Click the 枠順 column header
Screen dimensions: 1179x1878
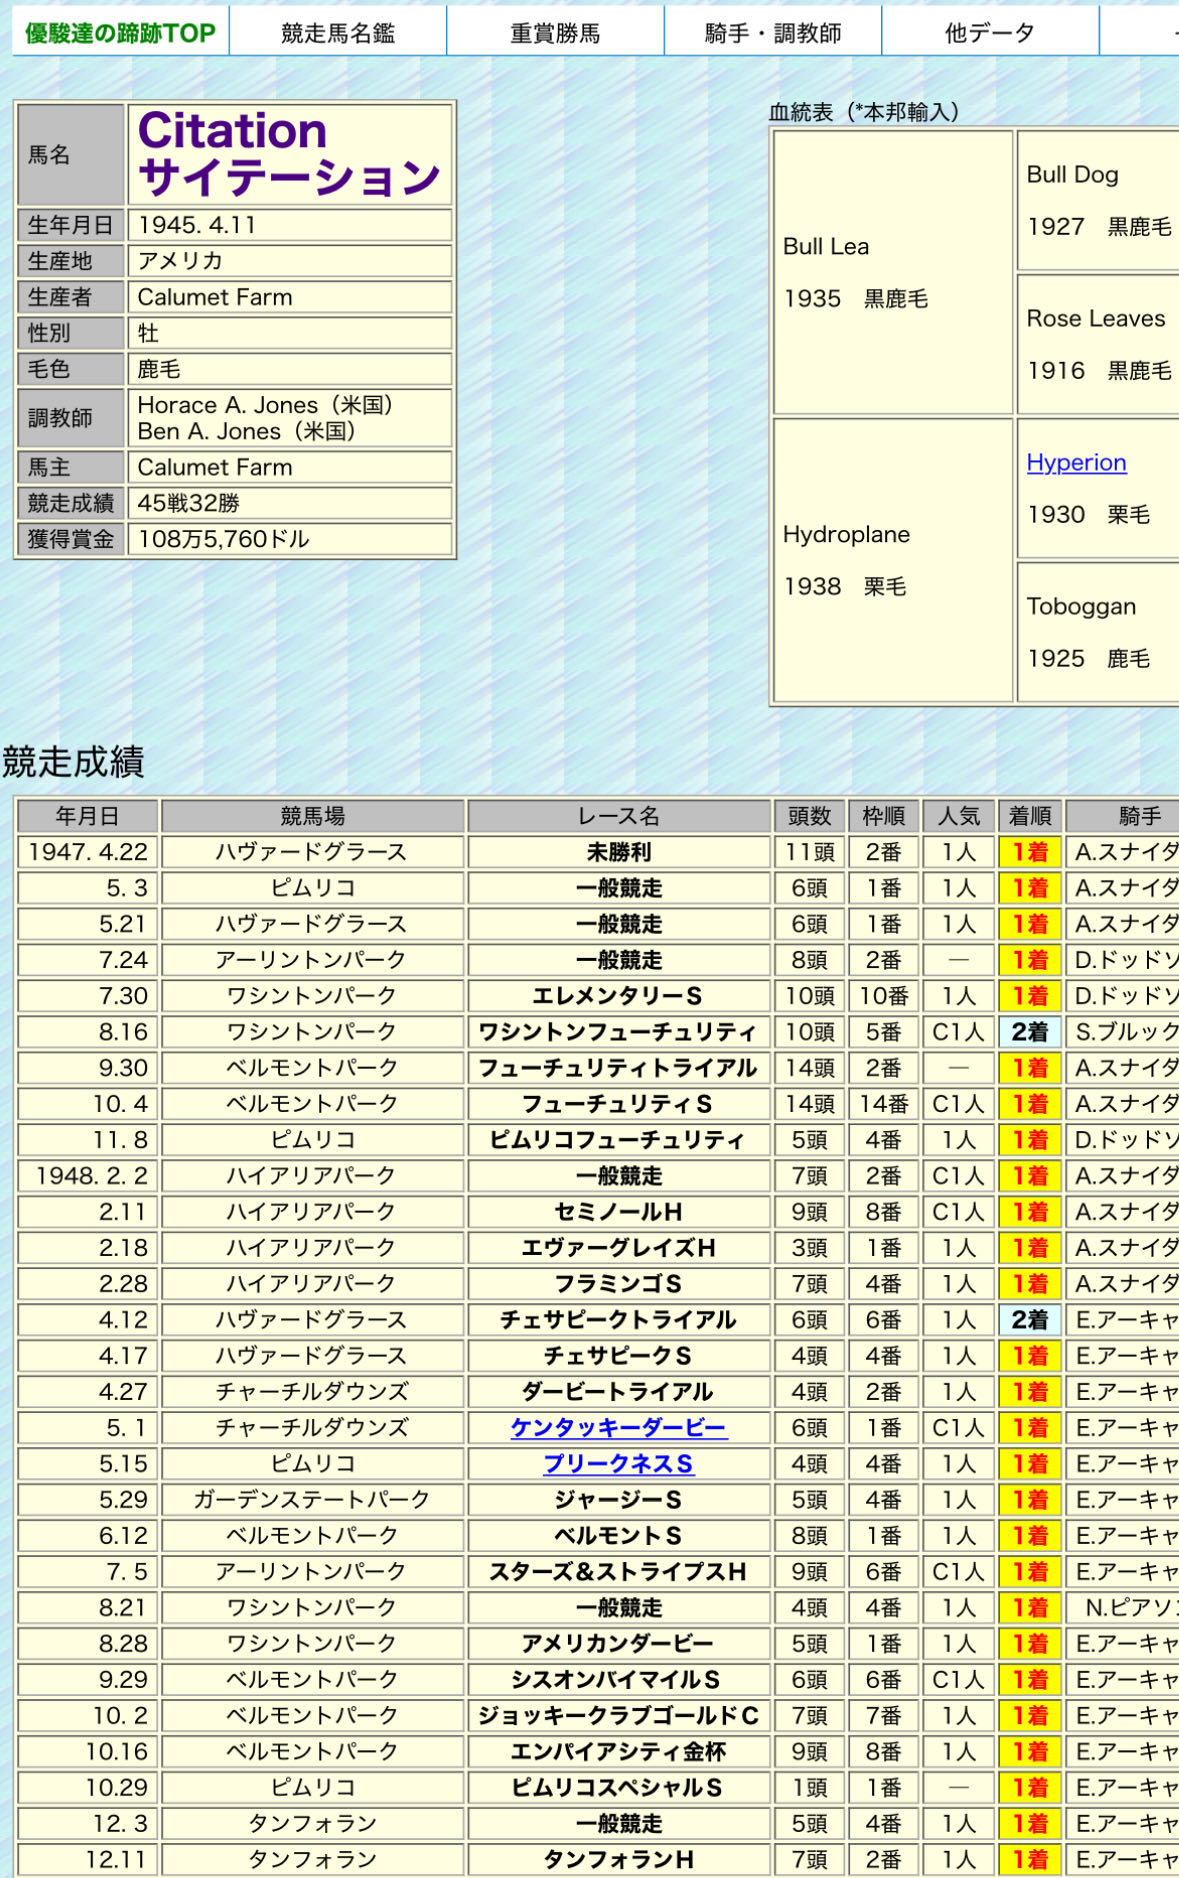click(884, 816)
